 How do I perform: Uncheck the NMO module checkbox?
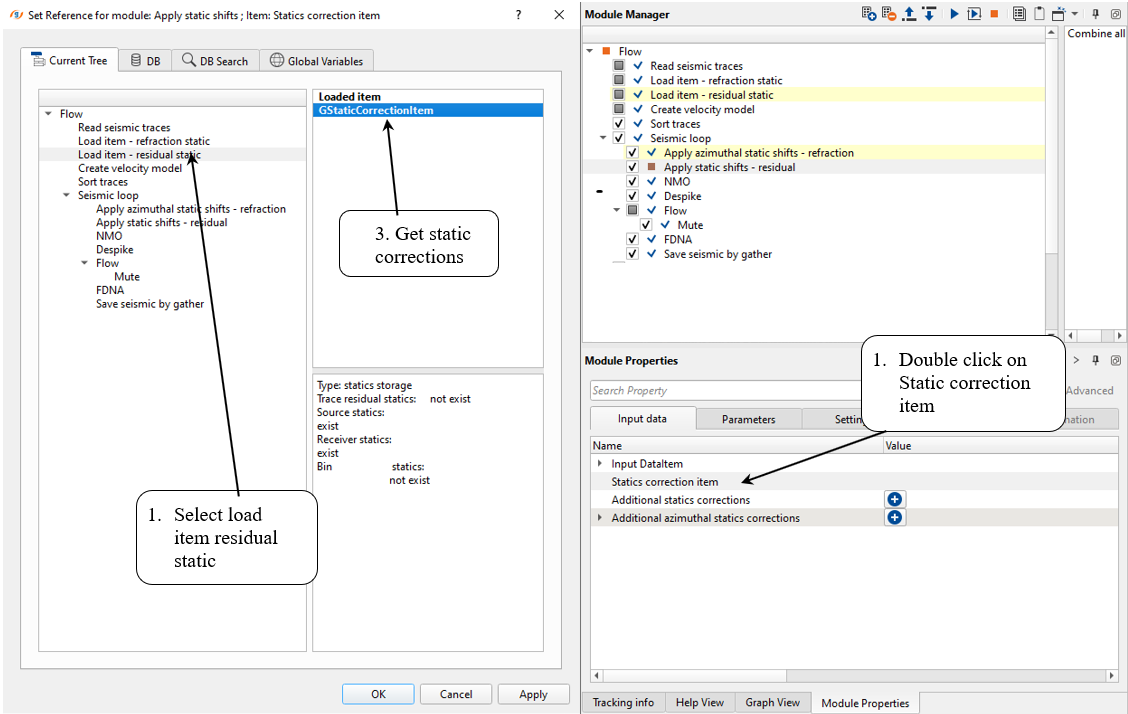pos(633,182)
